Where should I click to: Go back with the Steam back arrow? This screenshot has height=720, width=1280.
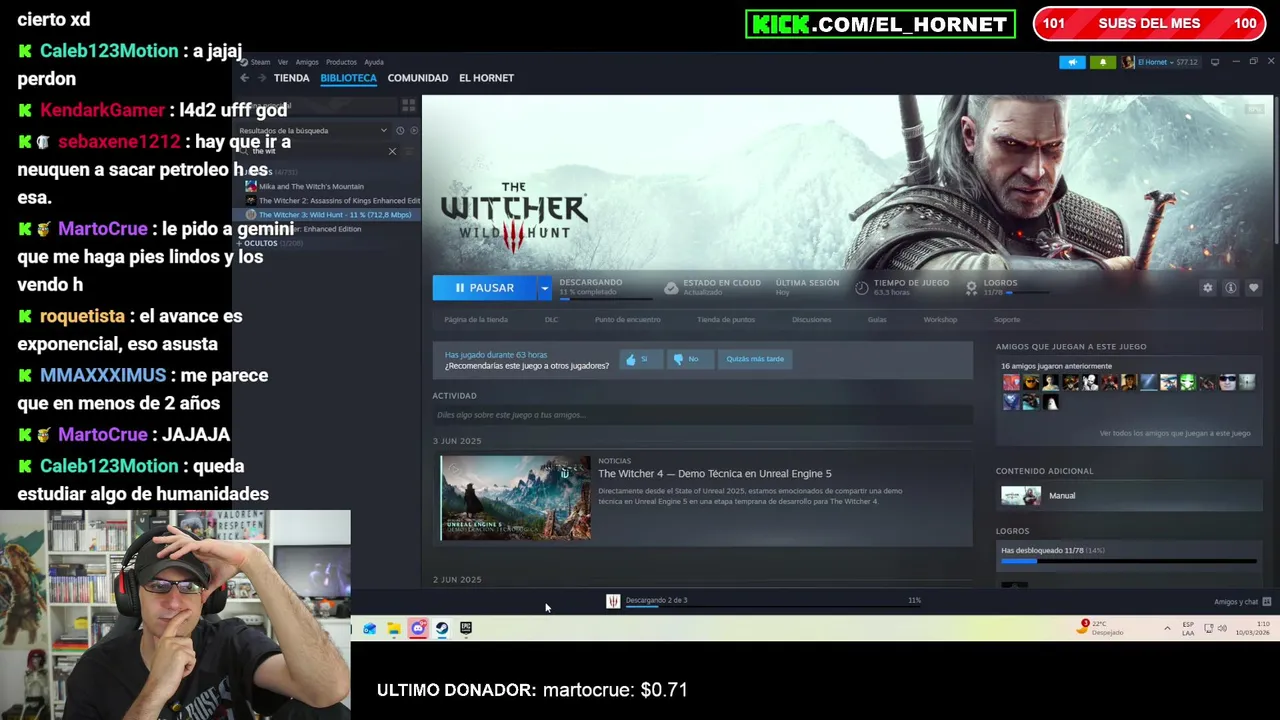244,78
